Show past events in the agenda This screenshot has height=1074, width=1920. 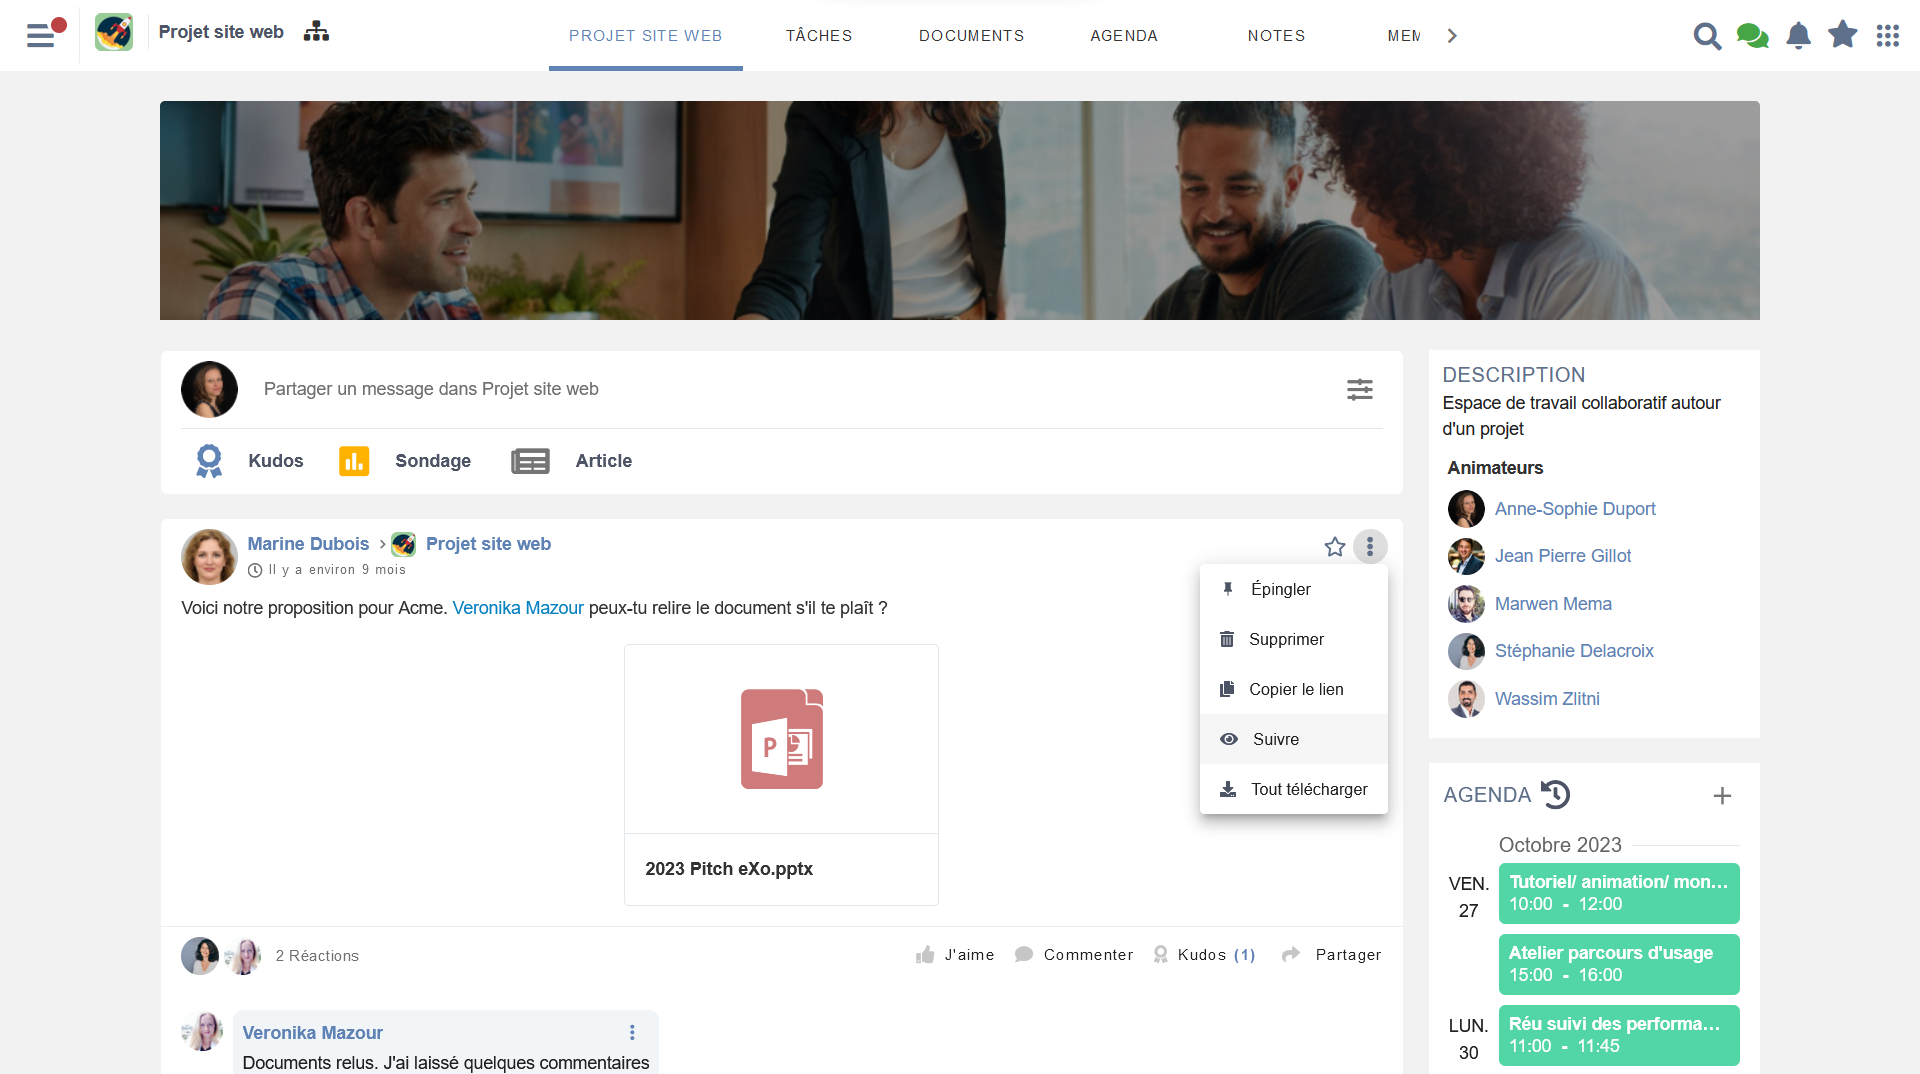pyautogui.click(x=1556, y=795)
